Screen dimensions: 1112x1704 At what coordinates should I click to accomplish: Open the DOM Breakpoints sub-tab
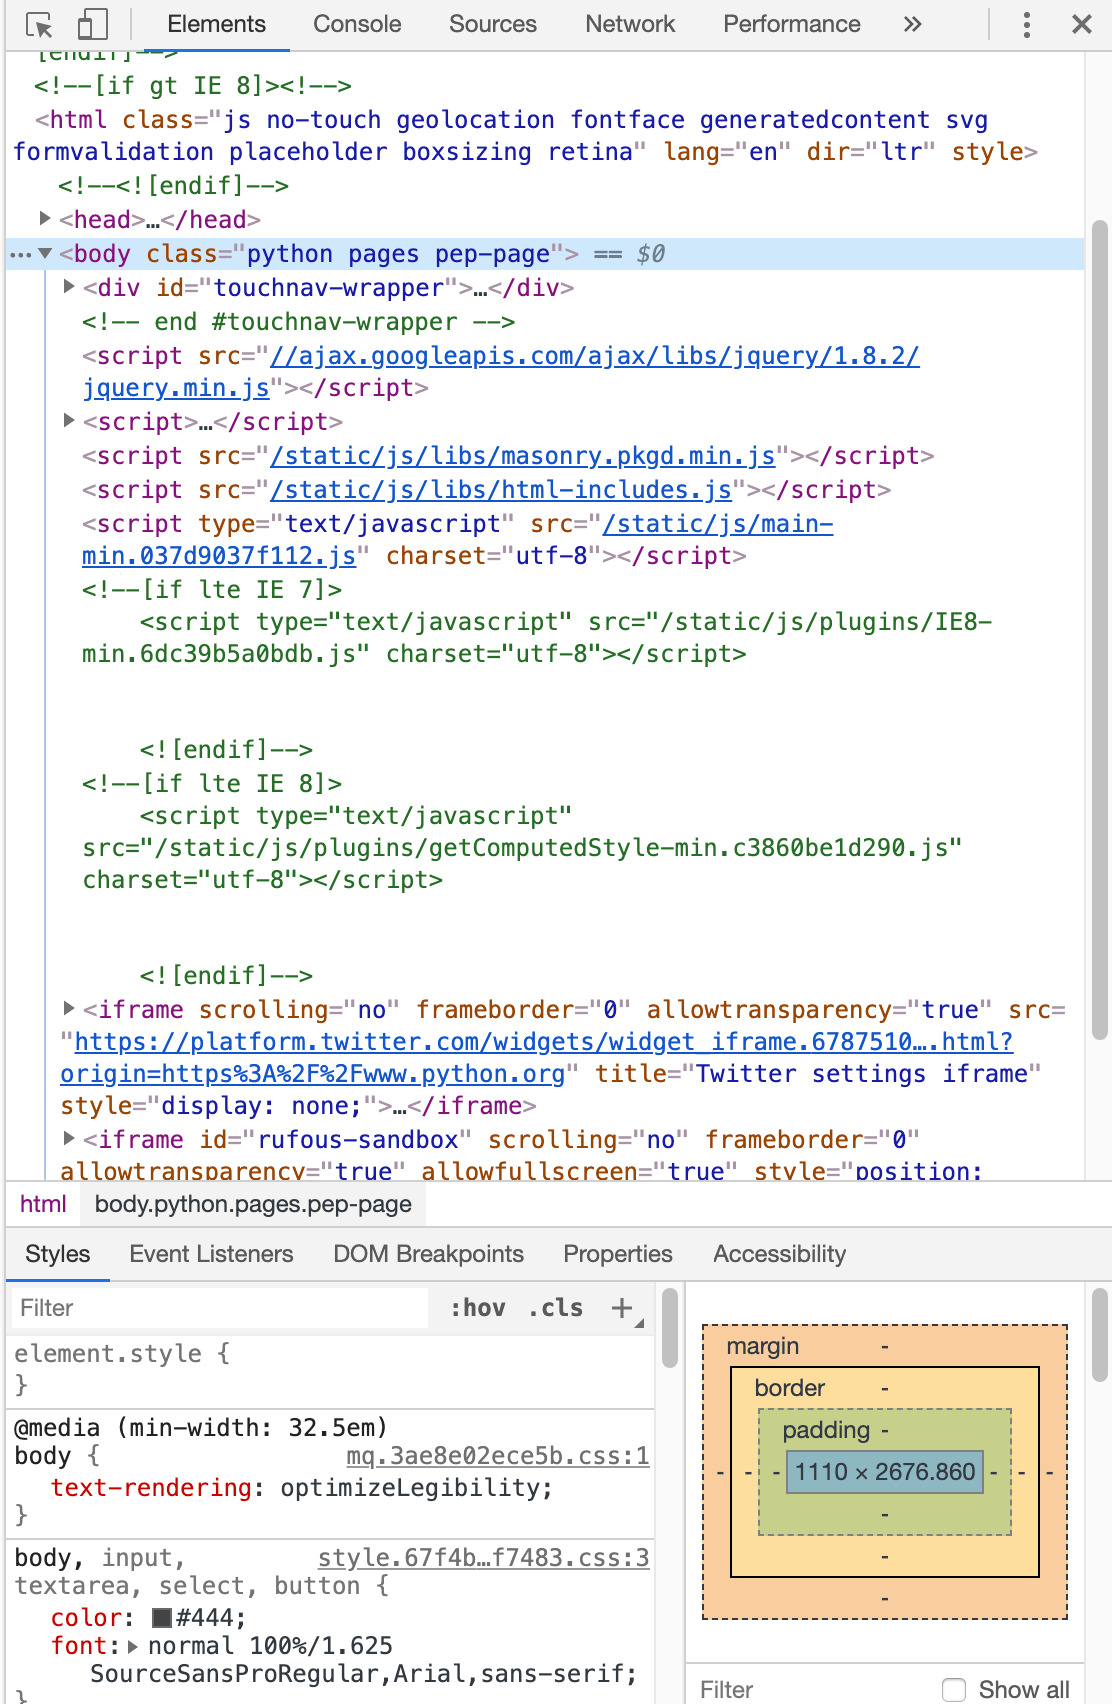[428, 1254]
